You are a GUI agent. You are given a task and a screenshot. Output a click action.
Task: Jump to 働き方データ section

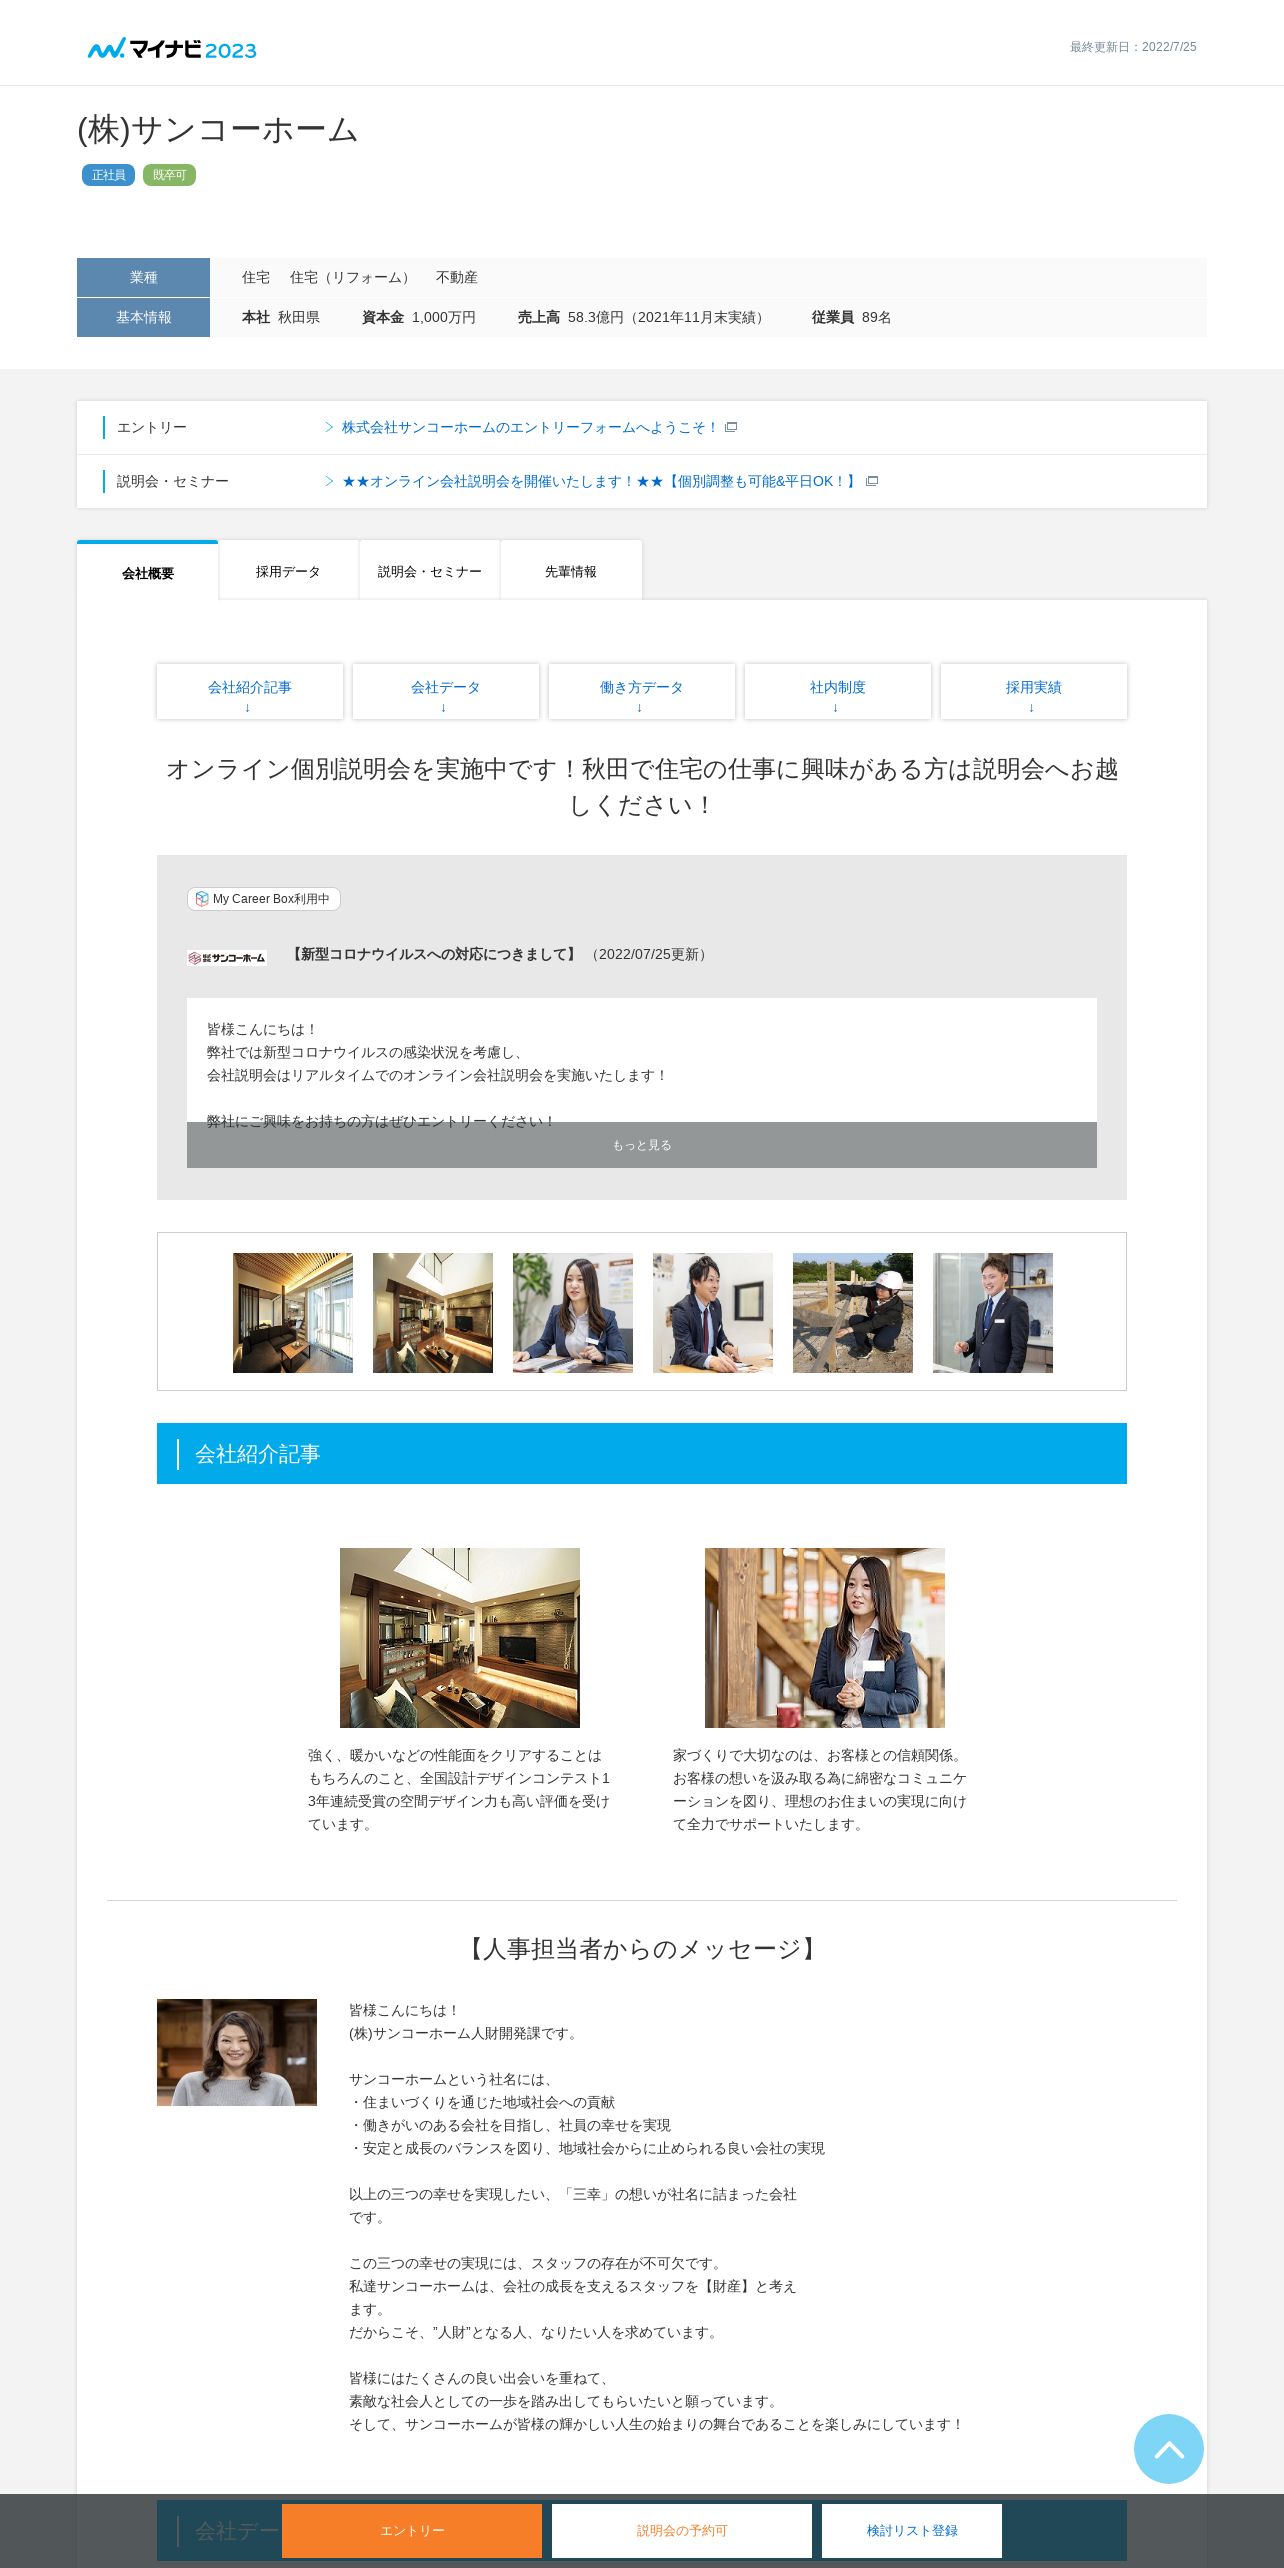click(x=642, y=691)
